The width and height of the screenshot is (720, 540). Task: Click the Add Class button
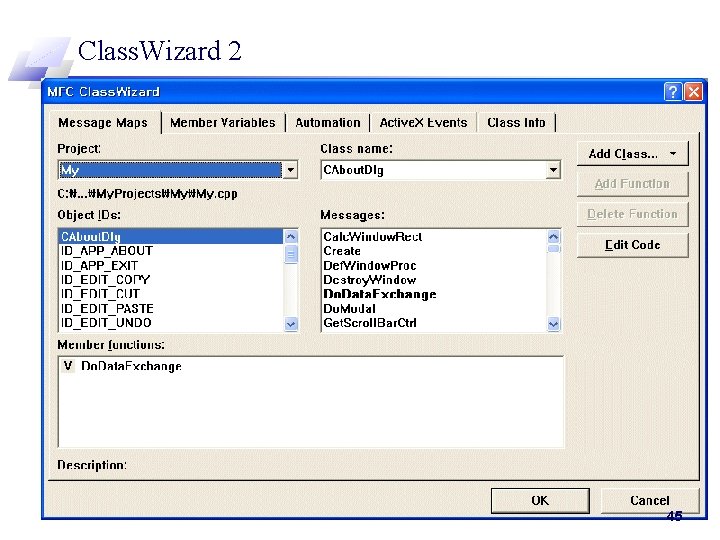click(632, 154)
